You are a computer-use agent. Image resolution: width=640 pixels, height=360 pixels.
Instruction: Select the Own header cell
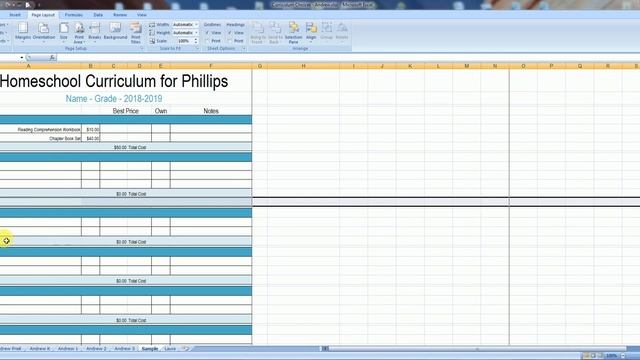pyautogui.click(x=161, y=111)
